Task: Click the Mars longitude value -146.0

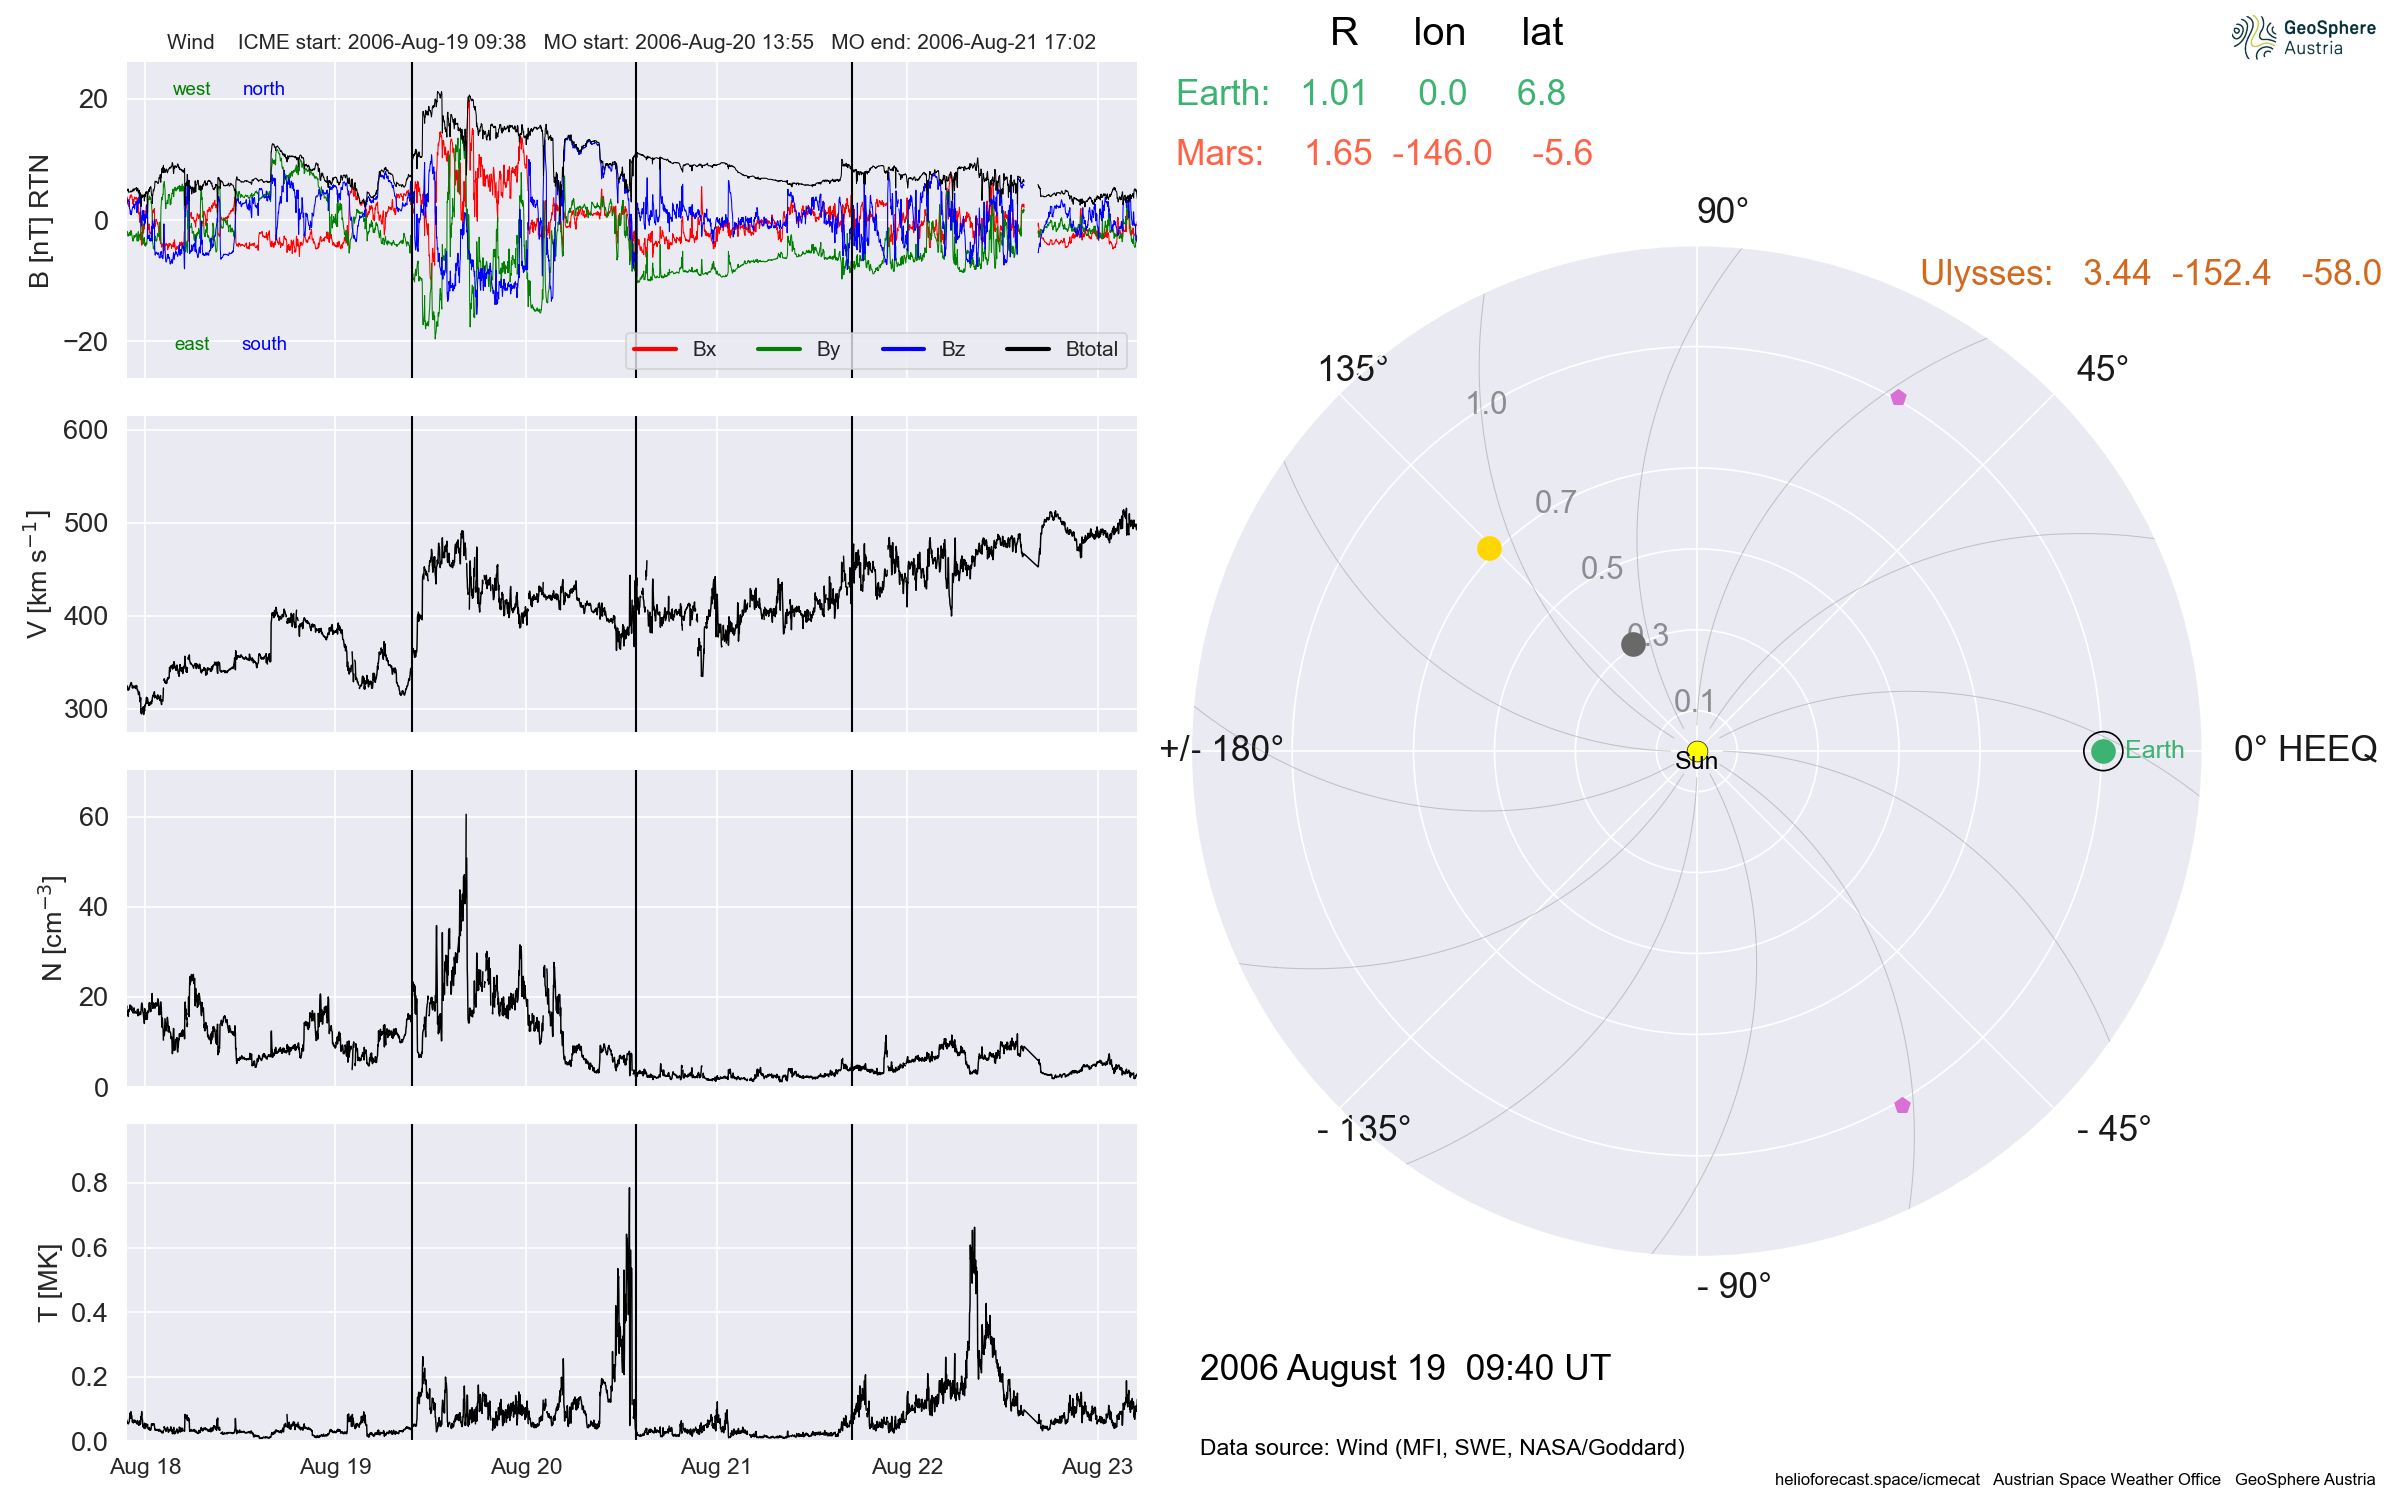Action: 1442,153
